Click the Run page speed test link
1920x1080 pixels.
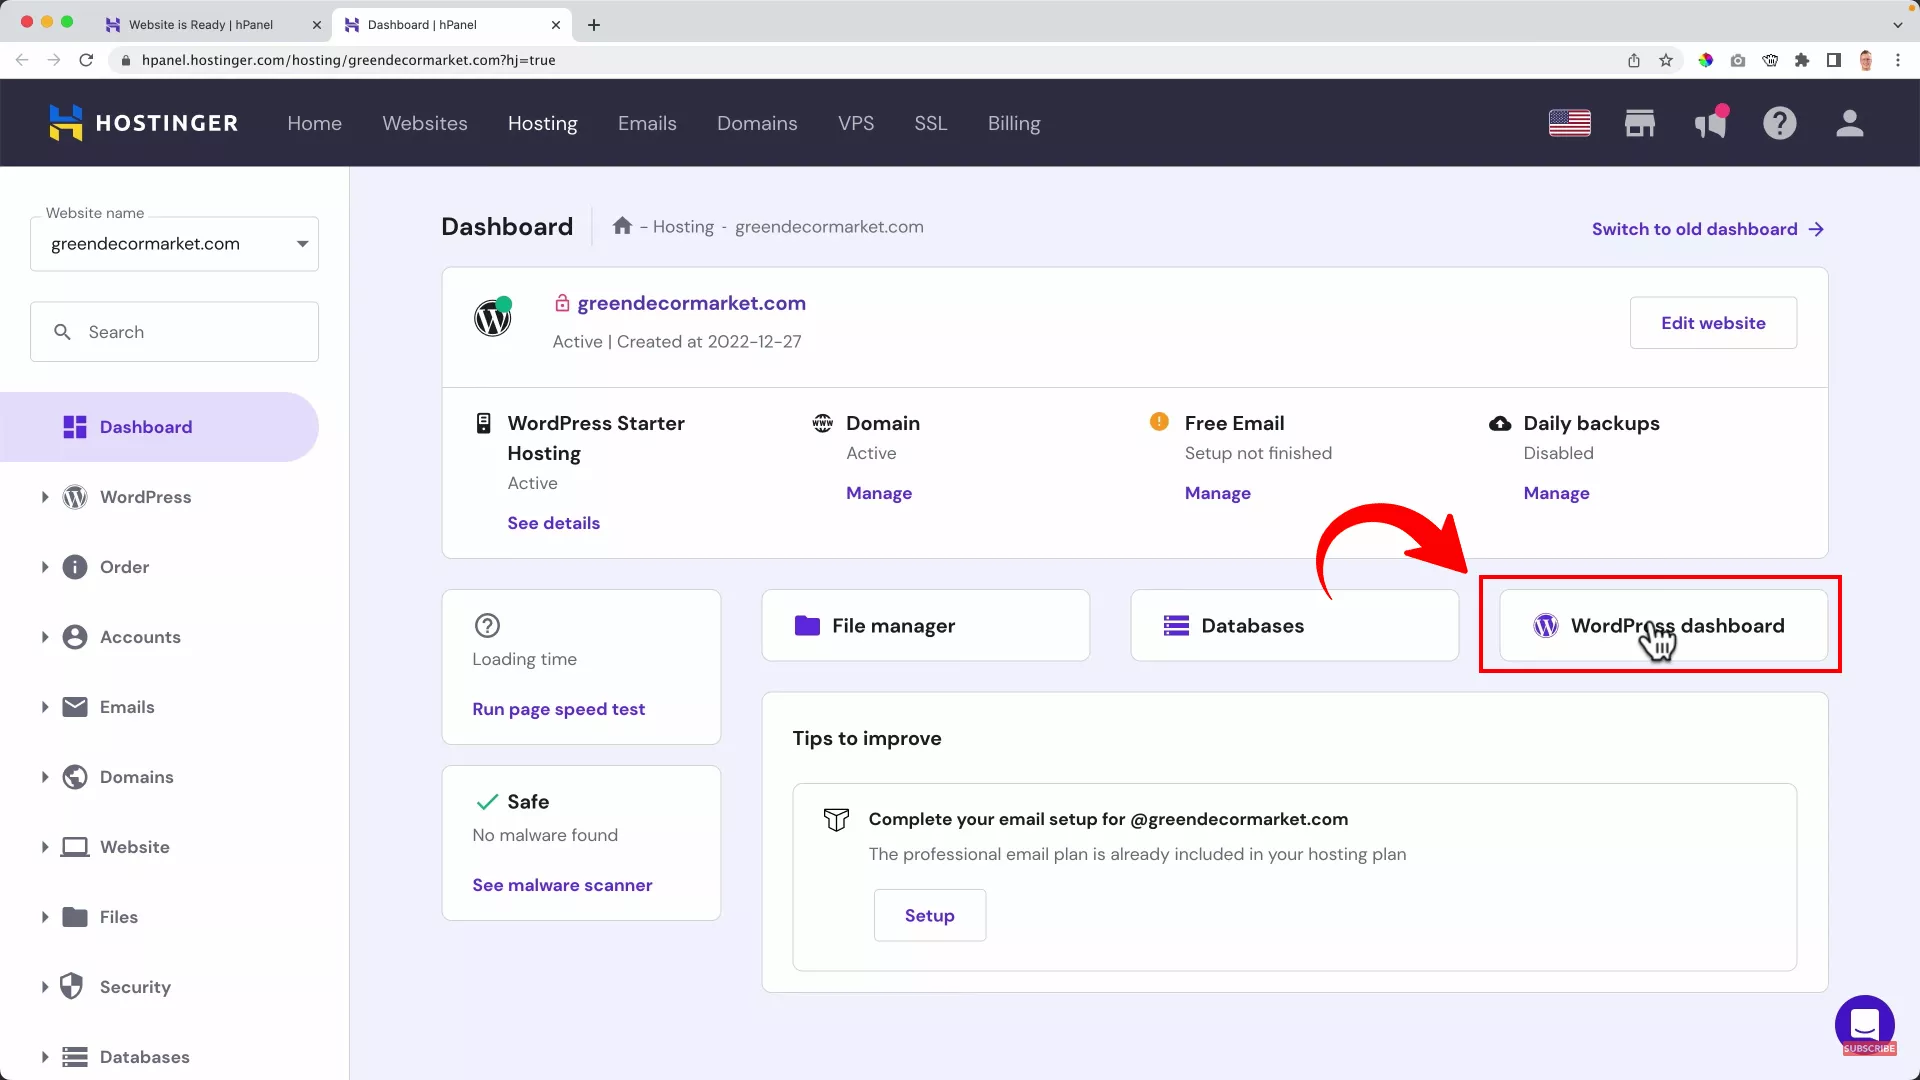pos(558,709)
